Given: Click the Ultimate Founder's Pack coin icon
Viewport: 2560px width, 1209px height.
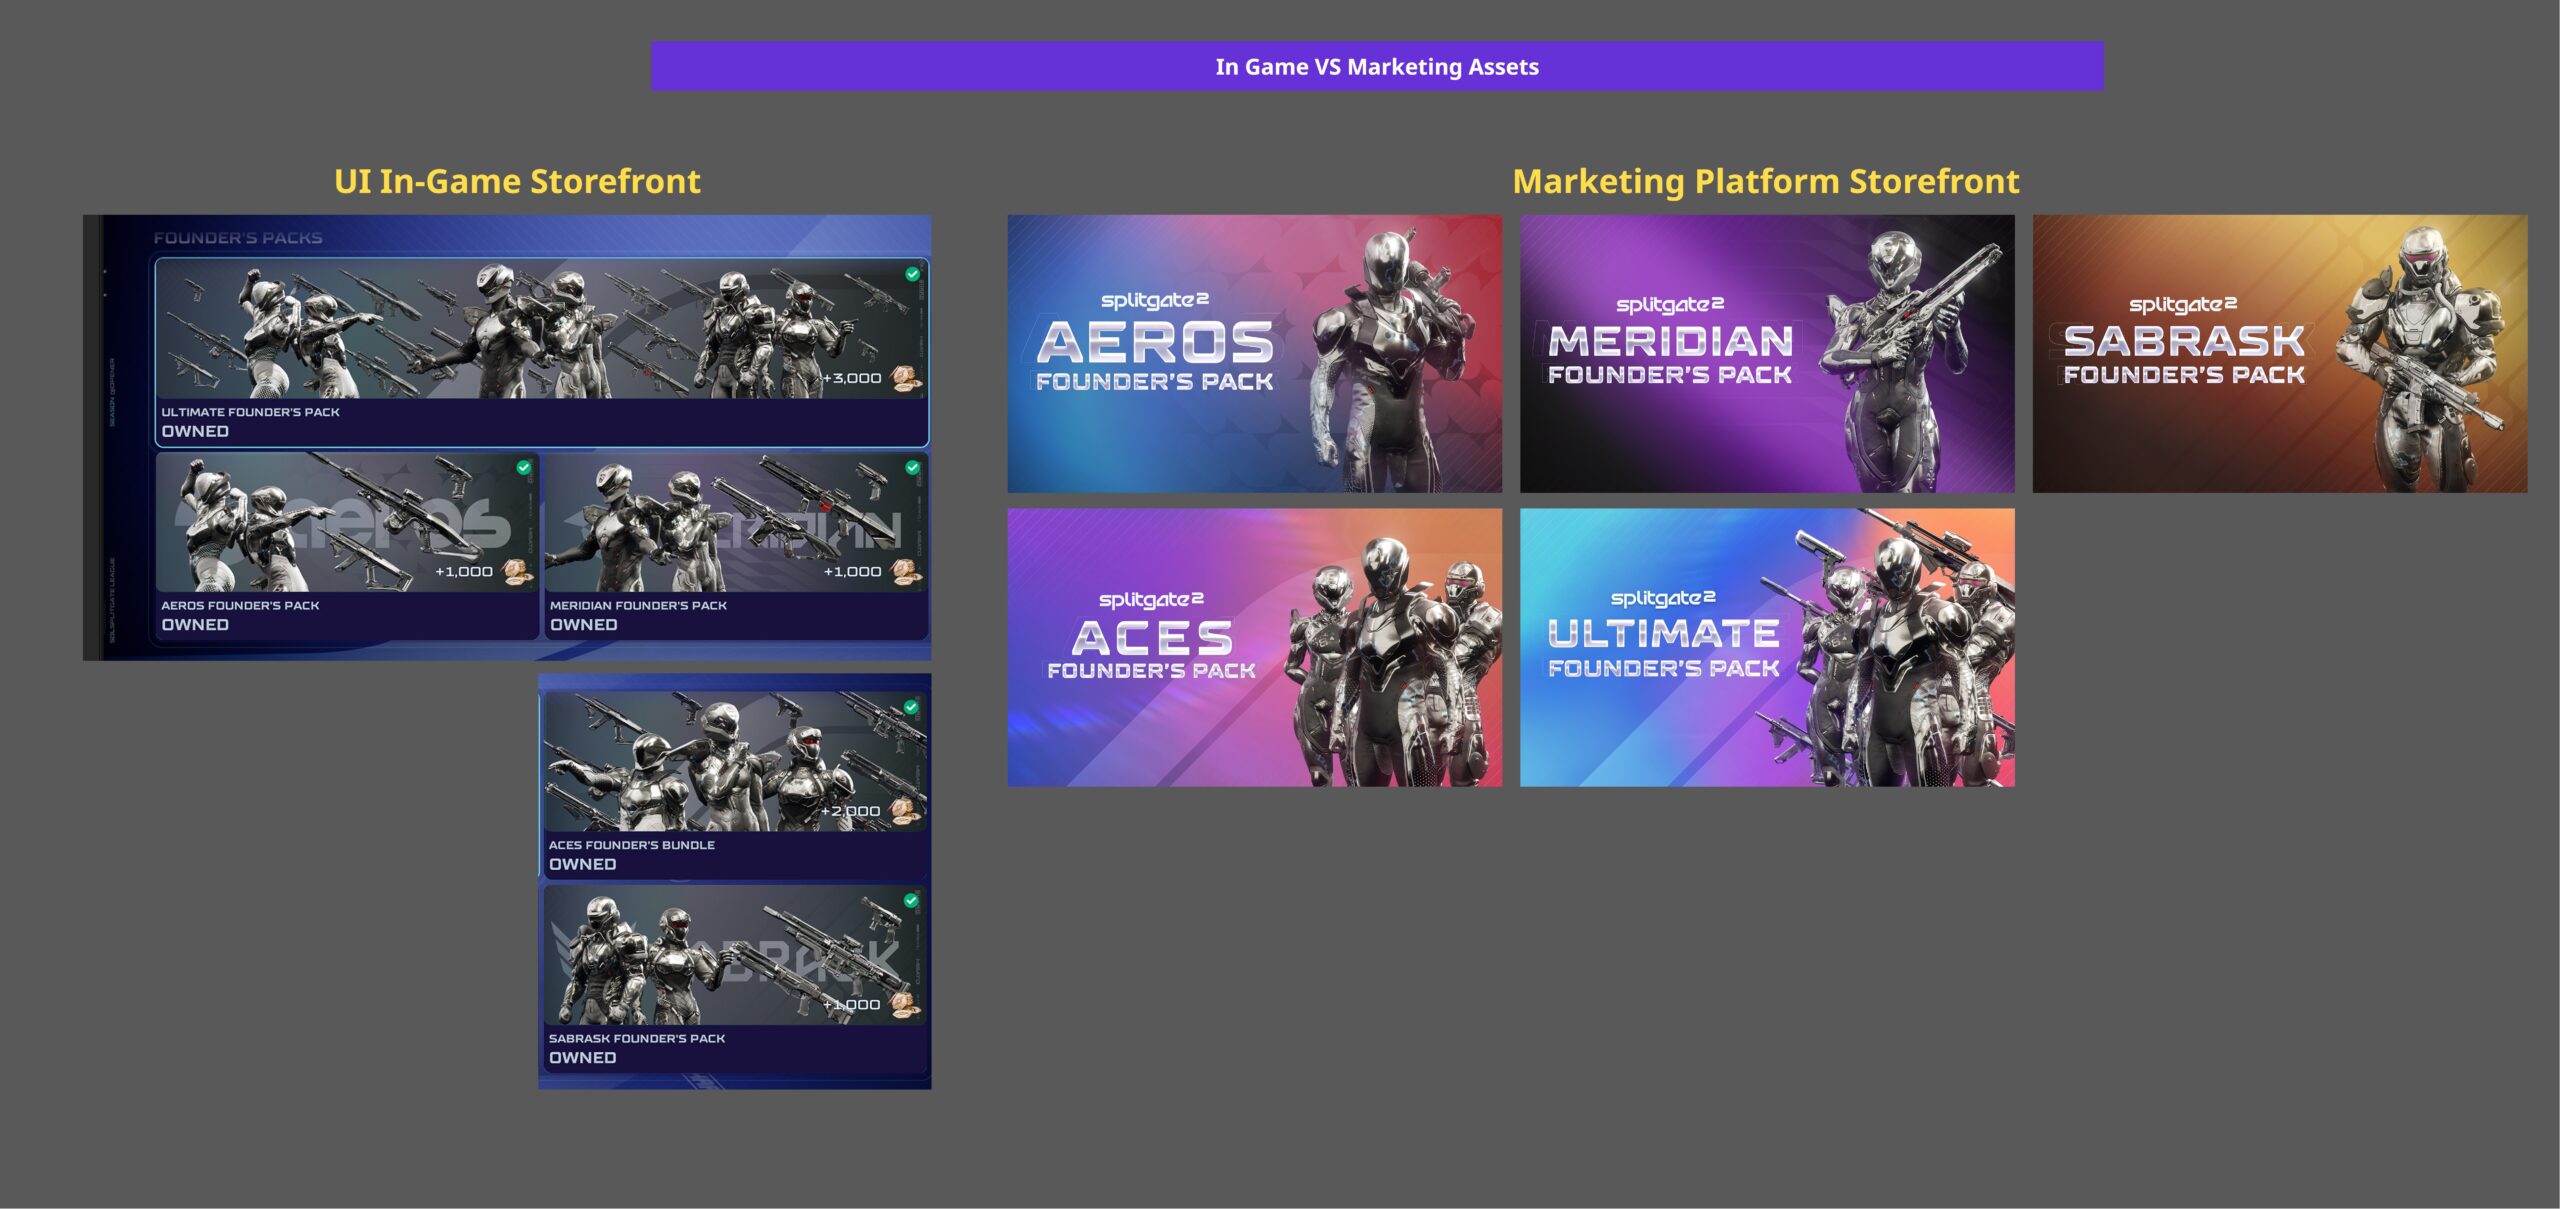Looking at the screenshot, I should click(x=905, y=378).
